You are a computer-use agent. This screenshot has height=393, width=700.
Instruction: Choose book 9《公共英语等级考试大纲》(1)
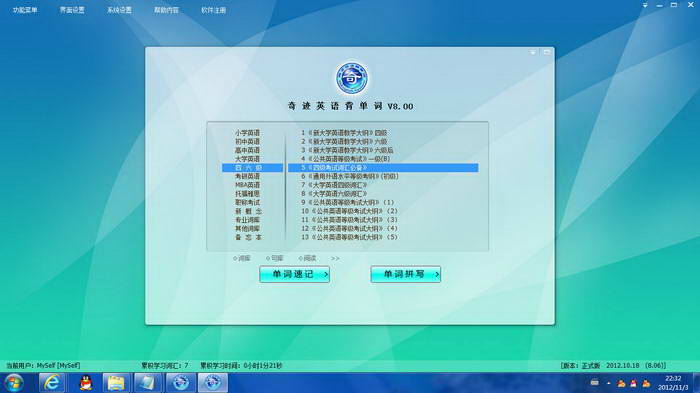coord(347,202)
